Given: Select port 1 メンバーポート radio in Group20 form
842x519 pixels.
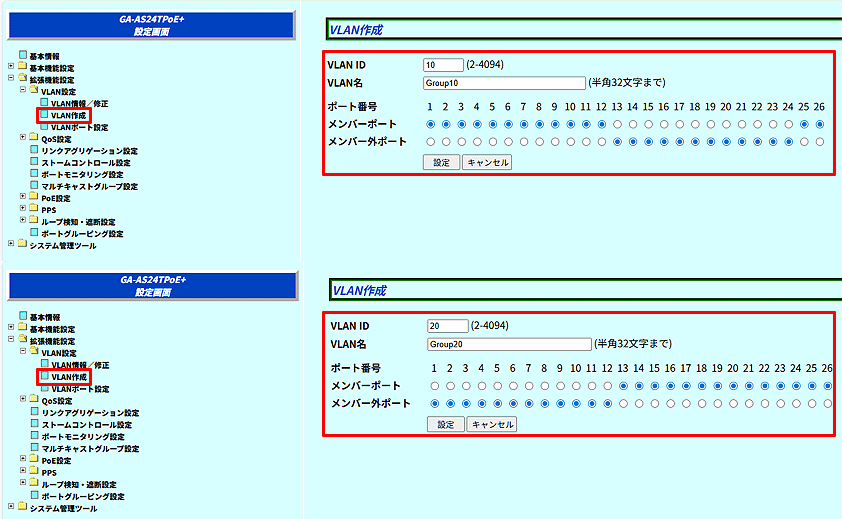Looking at the screenshot, I should point(434,386).
